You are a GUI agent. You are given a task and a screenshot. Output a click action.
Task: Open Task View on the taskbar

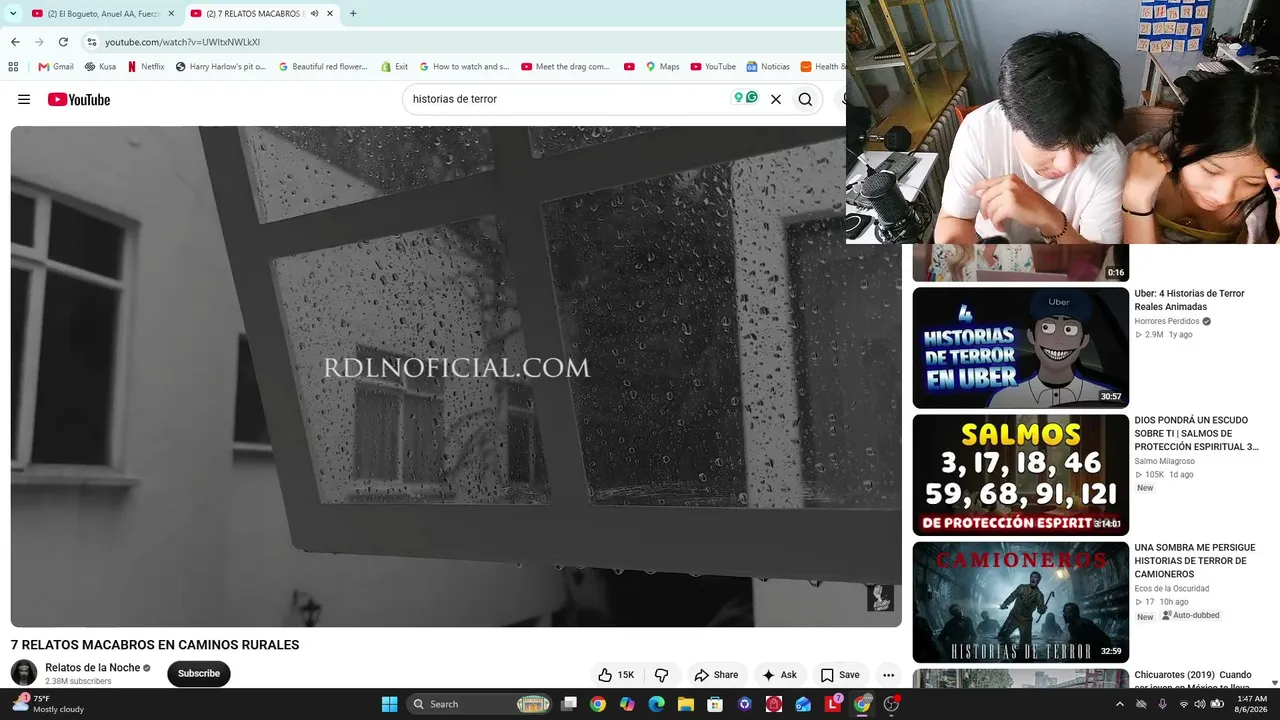point(569,704)
